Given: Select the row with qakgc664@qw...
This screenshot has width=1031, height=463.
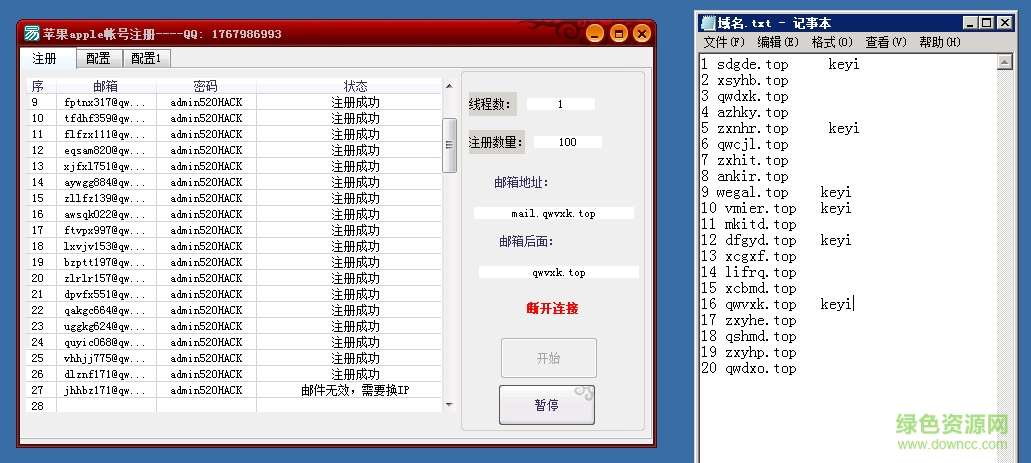Looking at the screenshot, I should 234,310.
